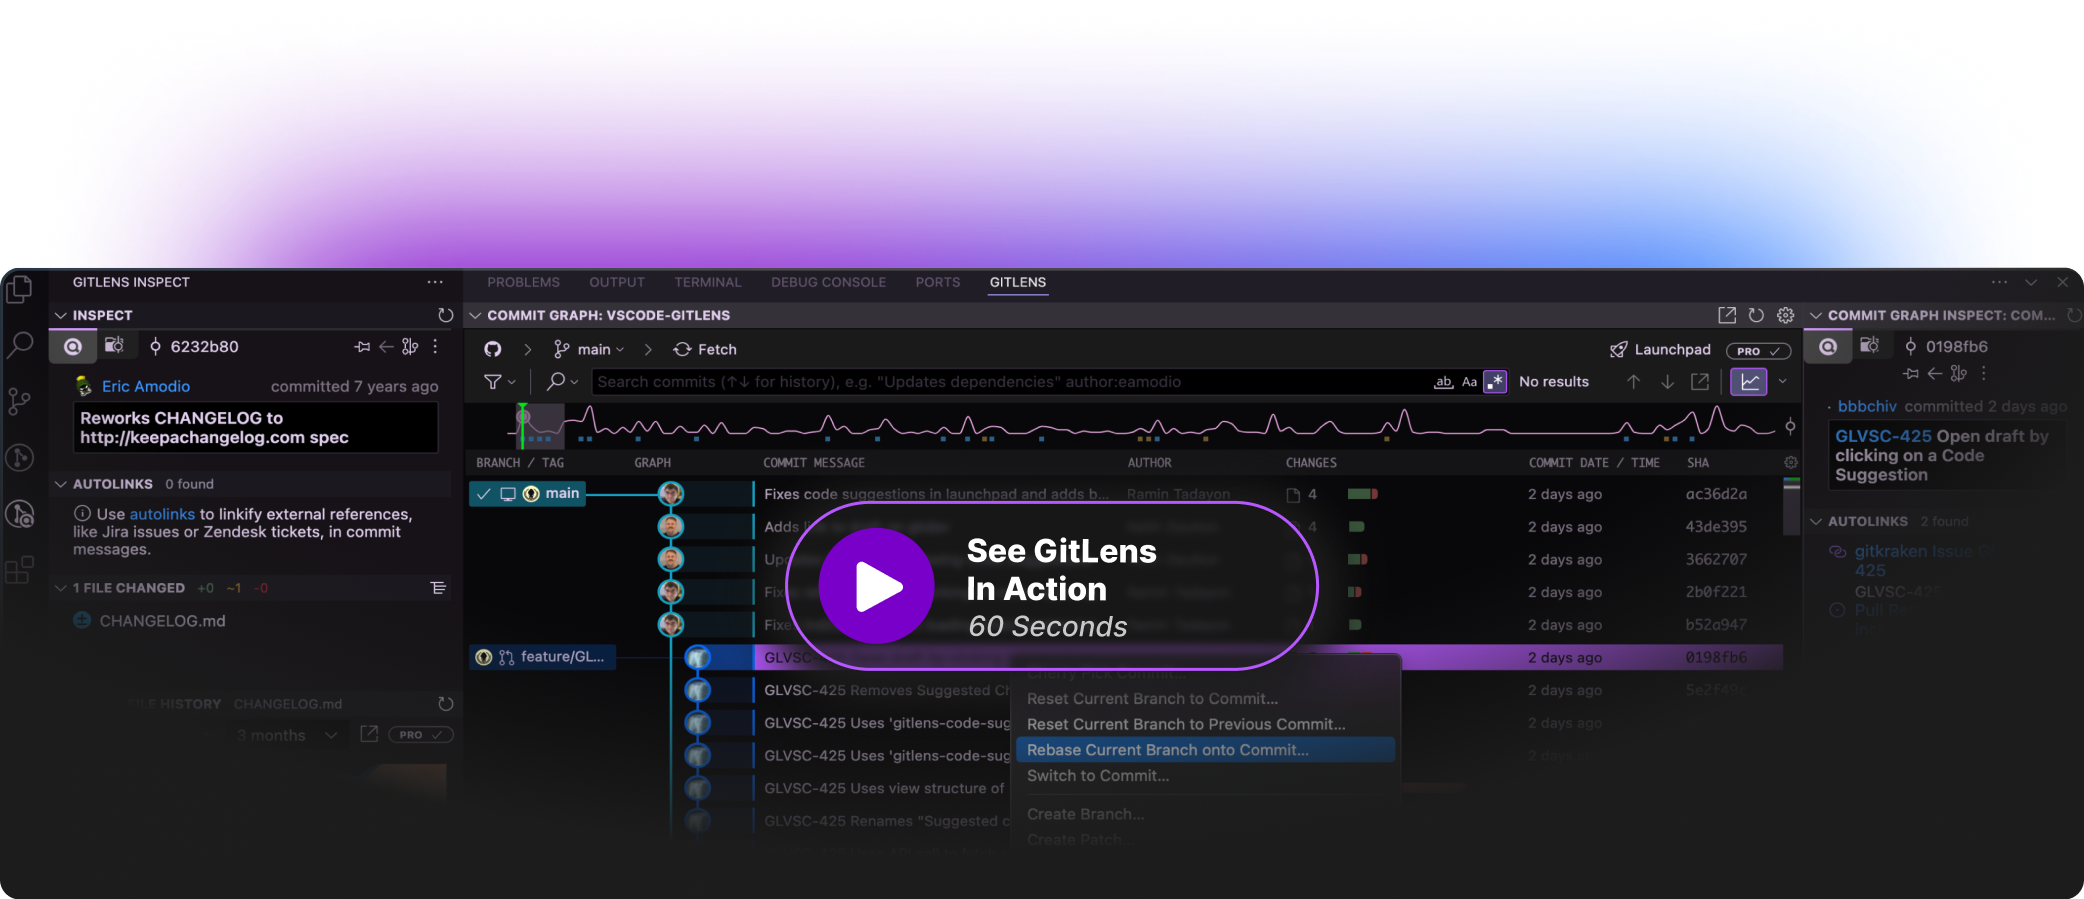Image resolution: width=2084 pixels, height=899 pixels.
Task: Open Source Control in the activity bar
Action: pyautogui.click(x=19, y=401)
